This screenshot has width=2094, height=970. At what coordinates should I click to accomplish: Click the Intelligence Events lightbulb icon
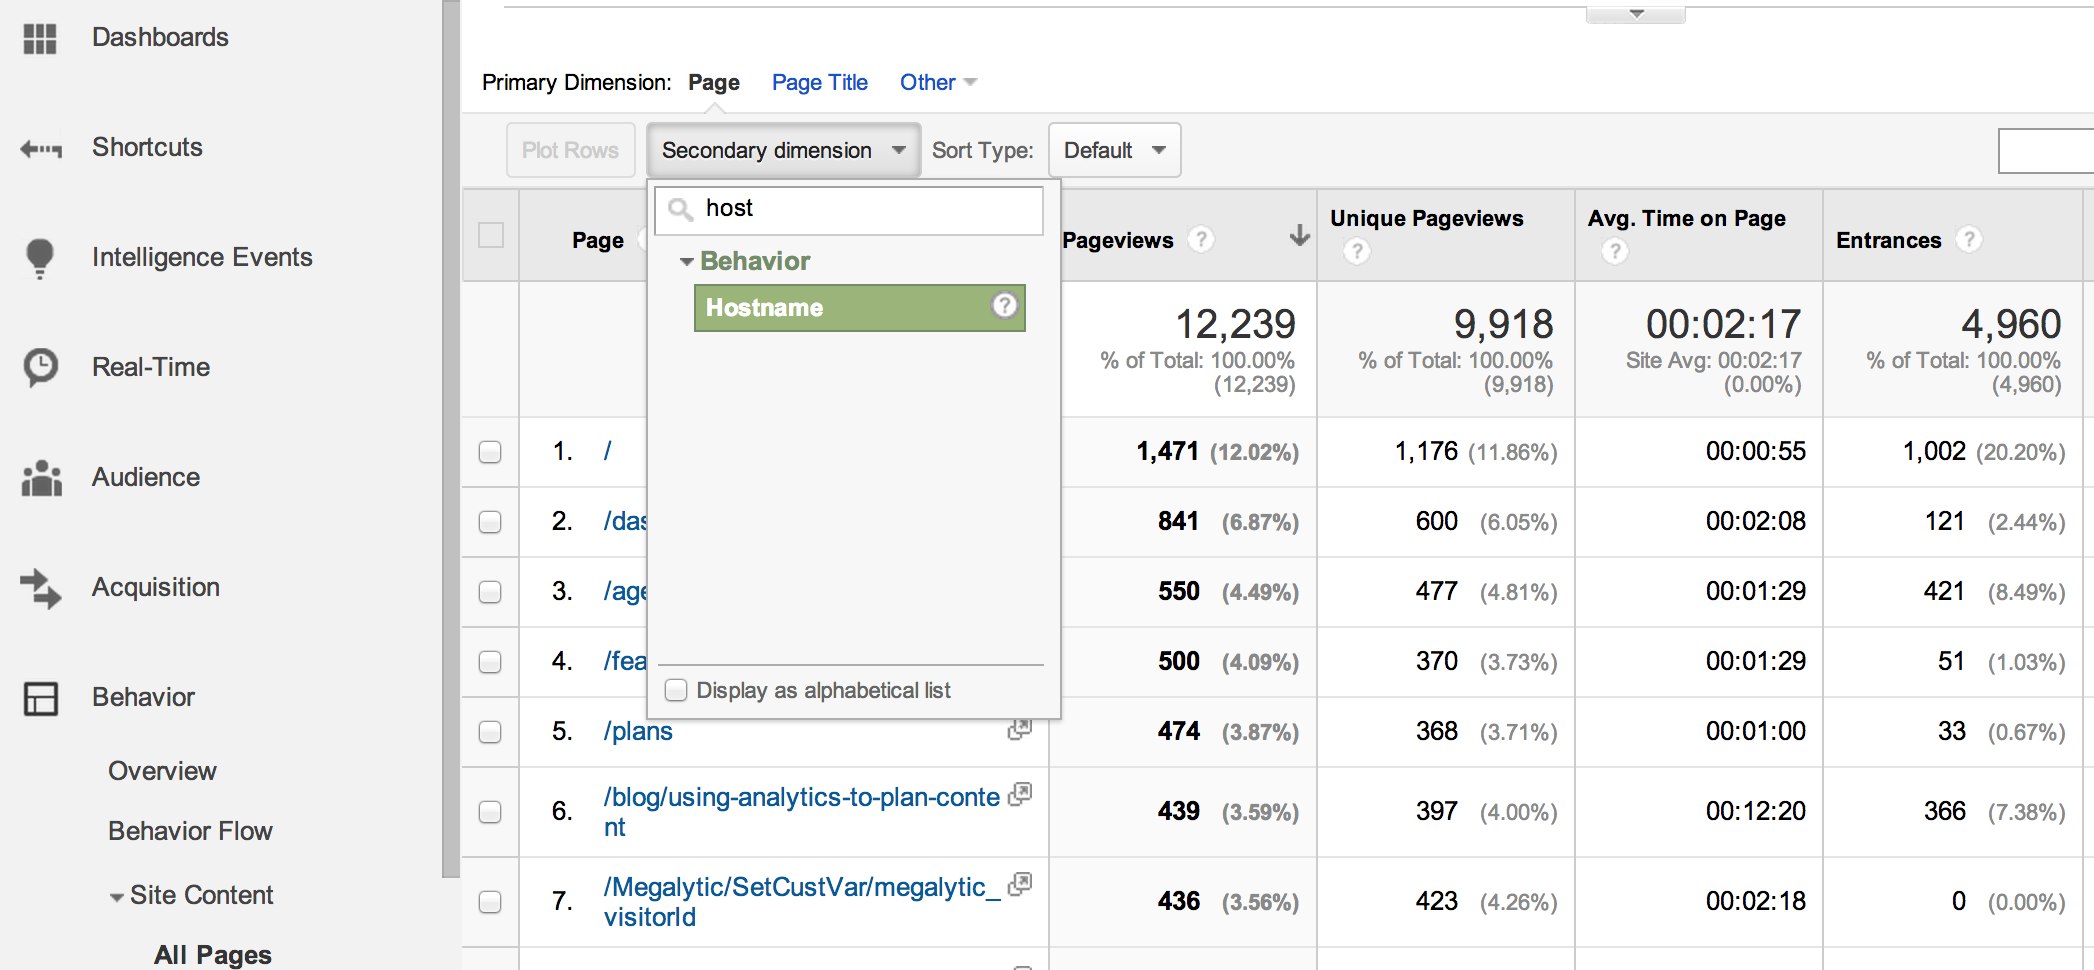point(40,258)
